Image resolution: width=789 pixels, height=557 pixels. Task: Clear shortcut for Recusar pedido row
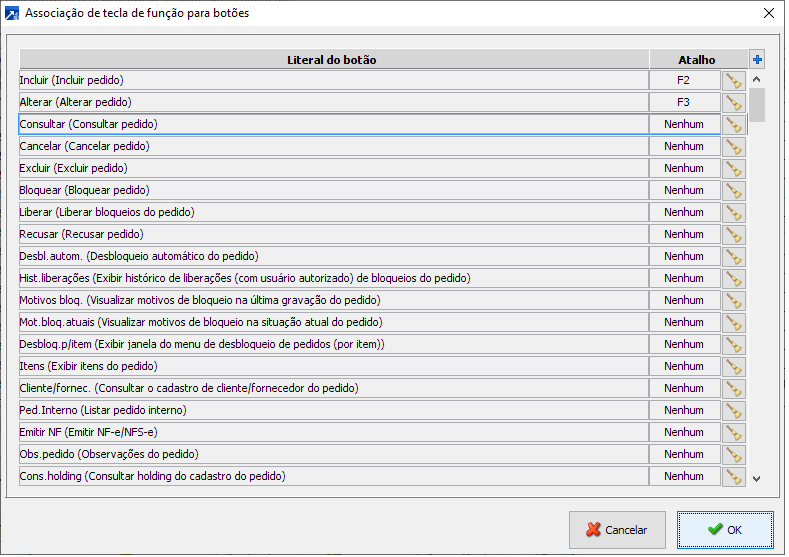(734, 234)
